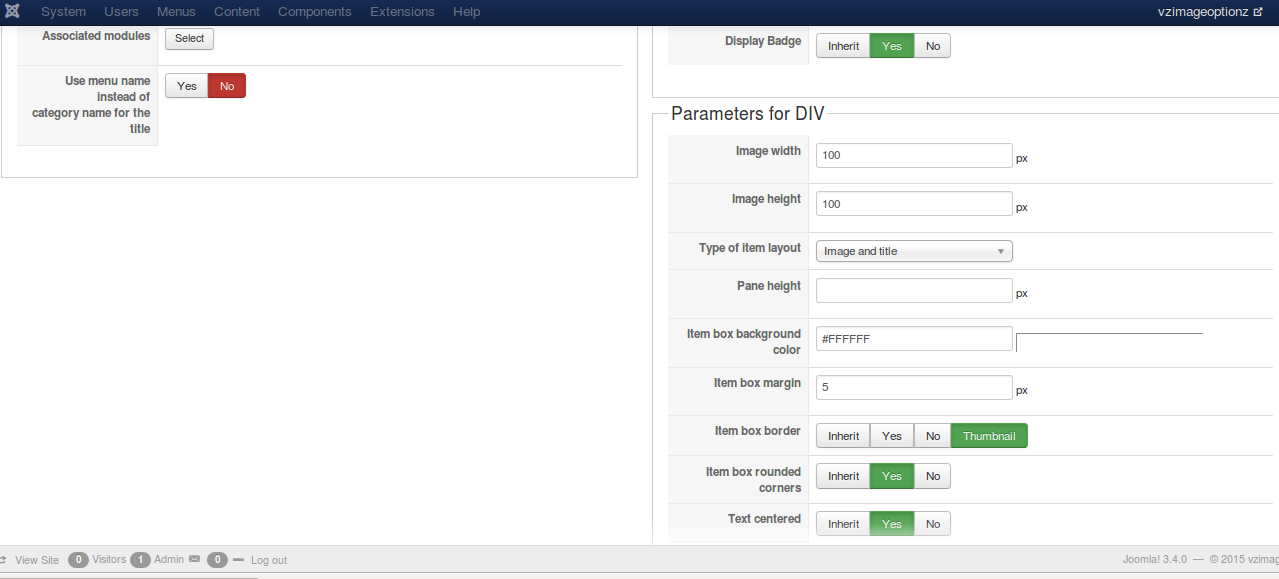Click the external link icon beside vzimageoptionz
1279x579 pixels.
[1258, 12]
